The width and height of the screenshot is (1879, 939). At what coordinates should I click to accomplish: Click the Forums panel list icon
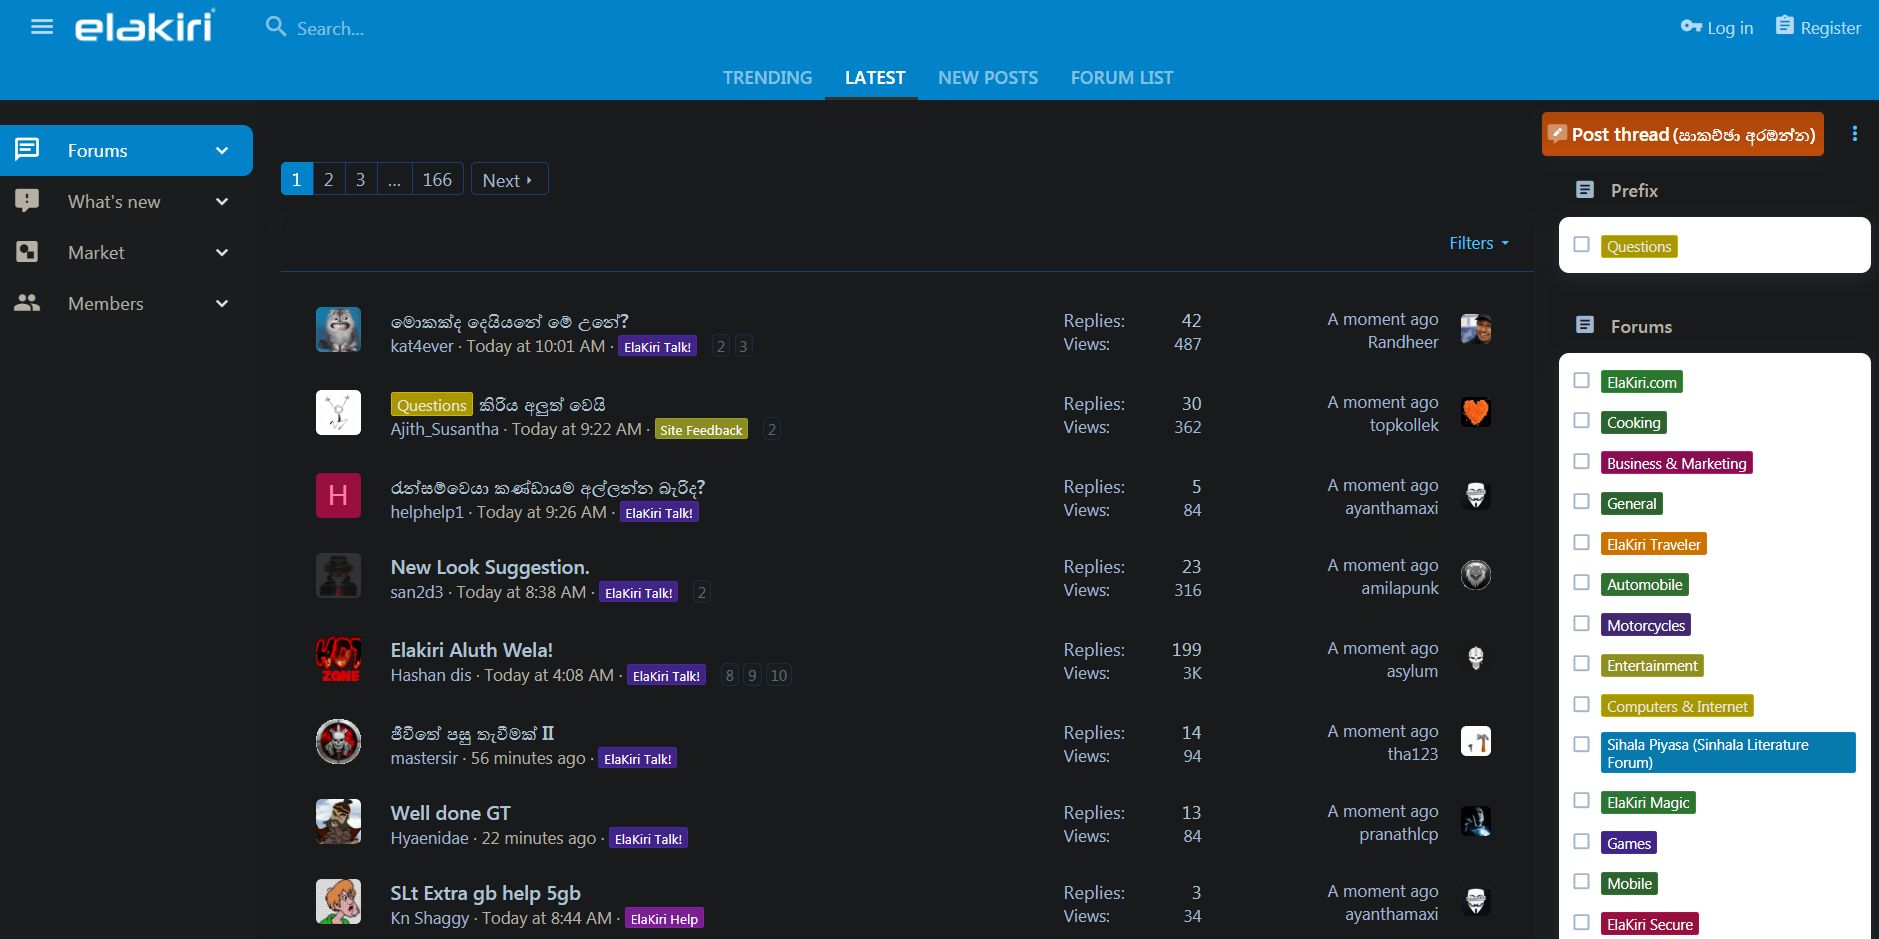coord(1585,325)
